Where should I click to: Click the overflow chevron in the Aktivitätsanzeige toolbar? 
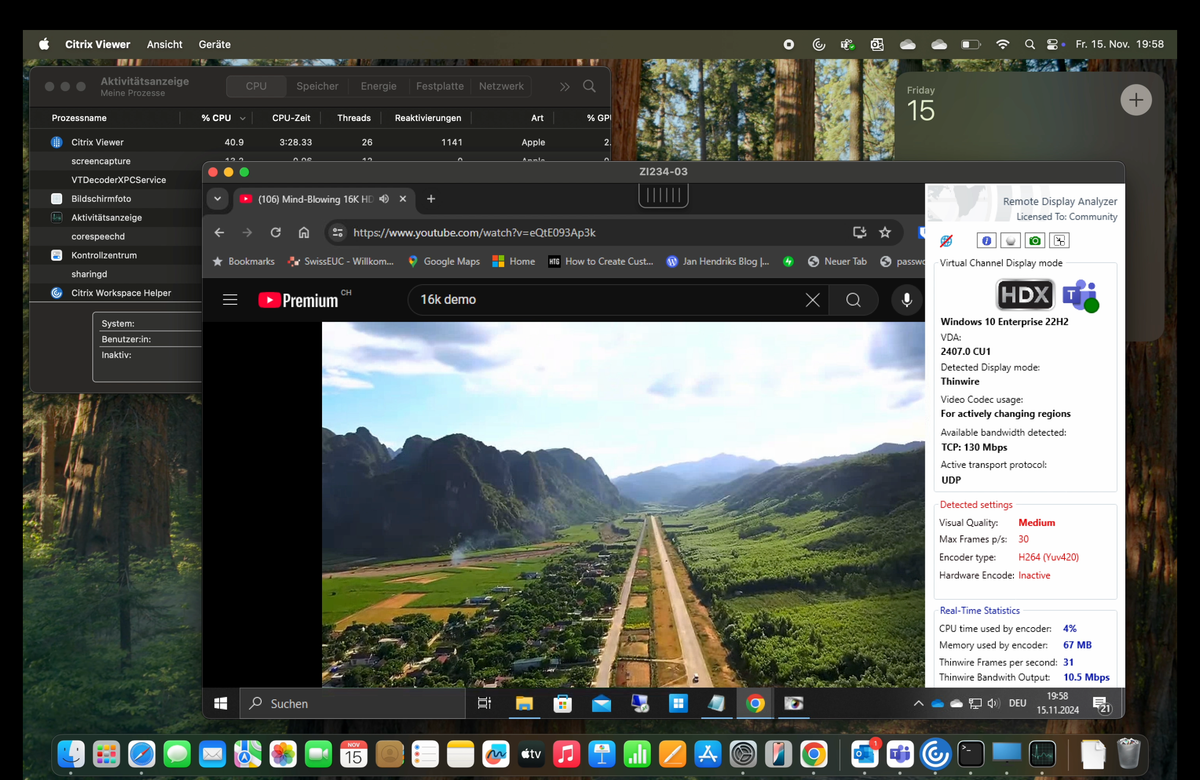tap(563, 86)
